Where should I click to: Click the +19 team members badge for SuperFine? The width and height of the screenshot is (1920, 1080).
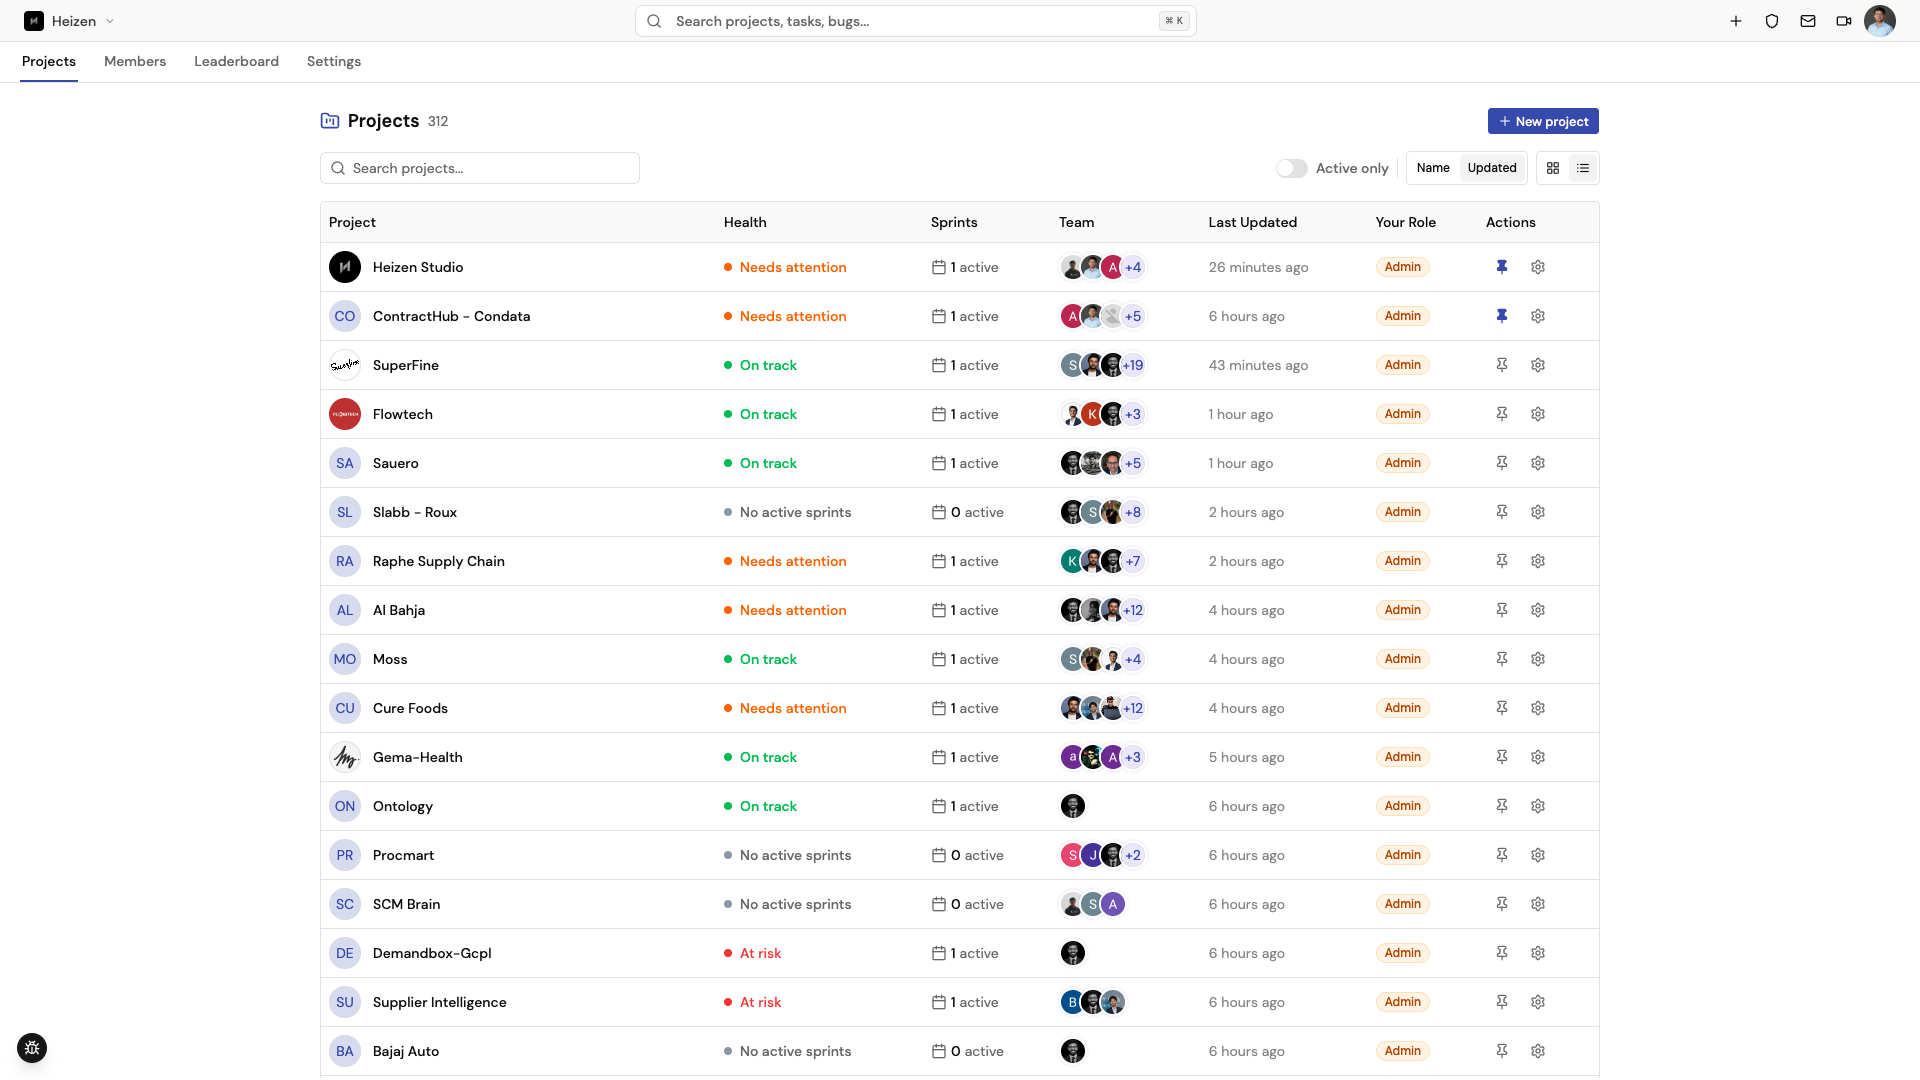coord(1133,365)
